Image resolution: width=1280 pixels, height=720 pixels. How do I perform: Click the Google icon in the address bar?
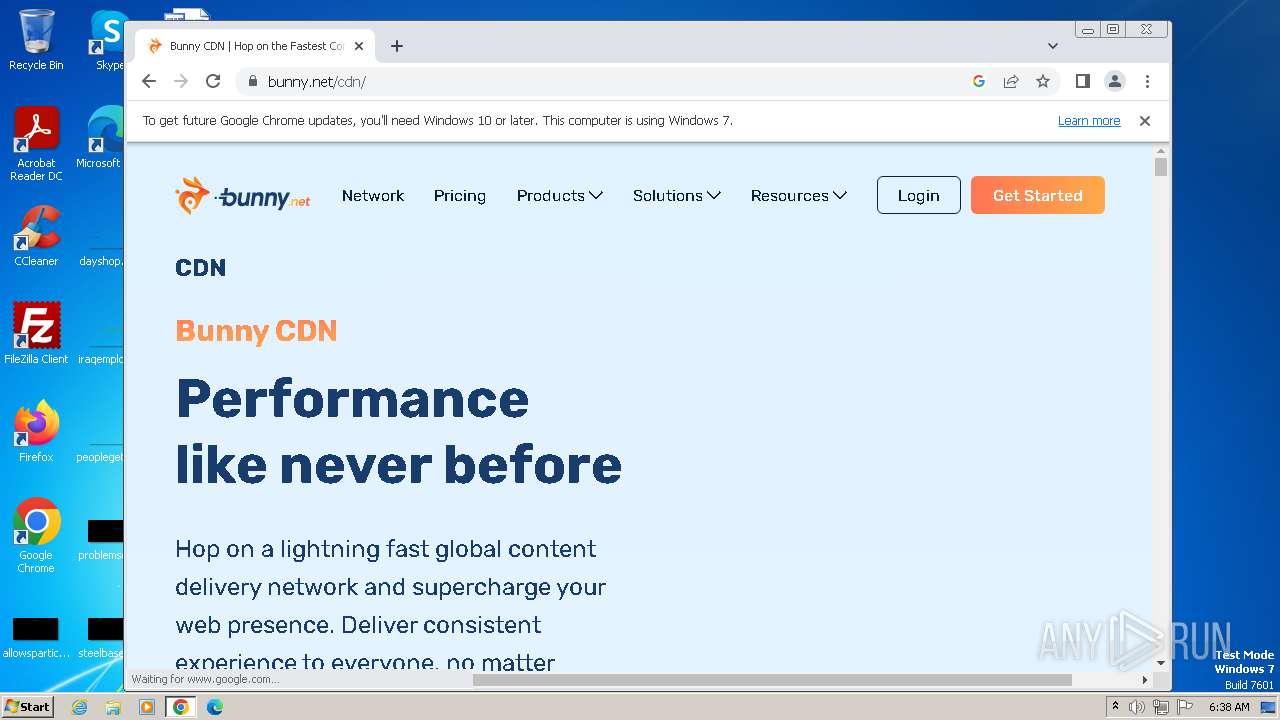979,82
